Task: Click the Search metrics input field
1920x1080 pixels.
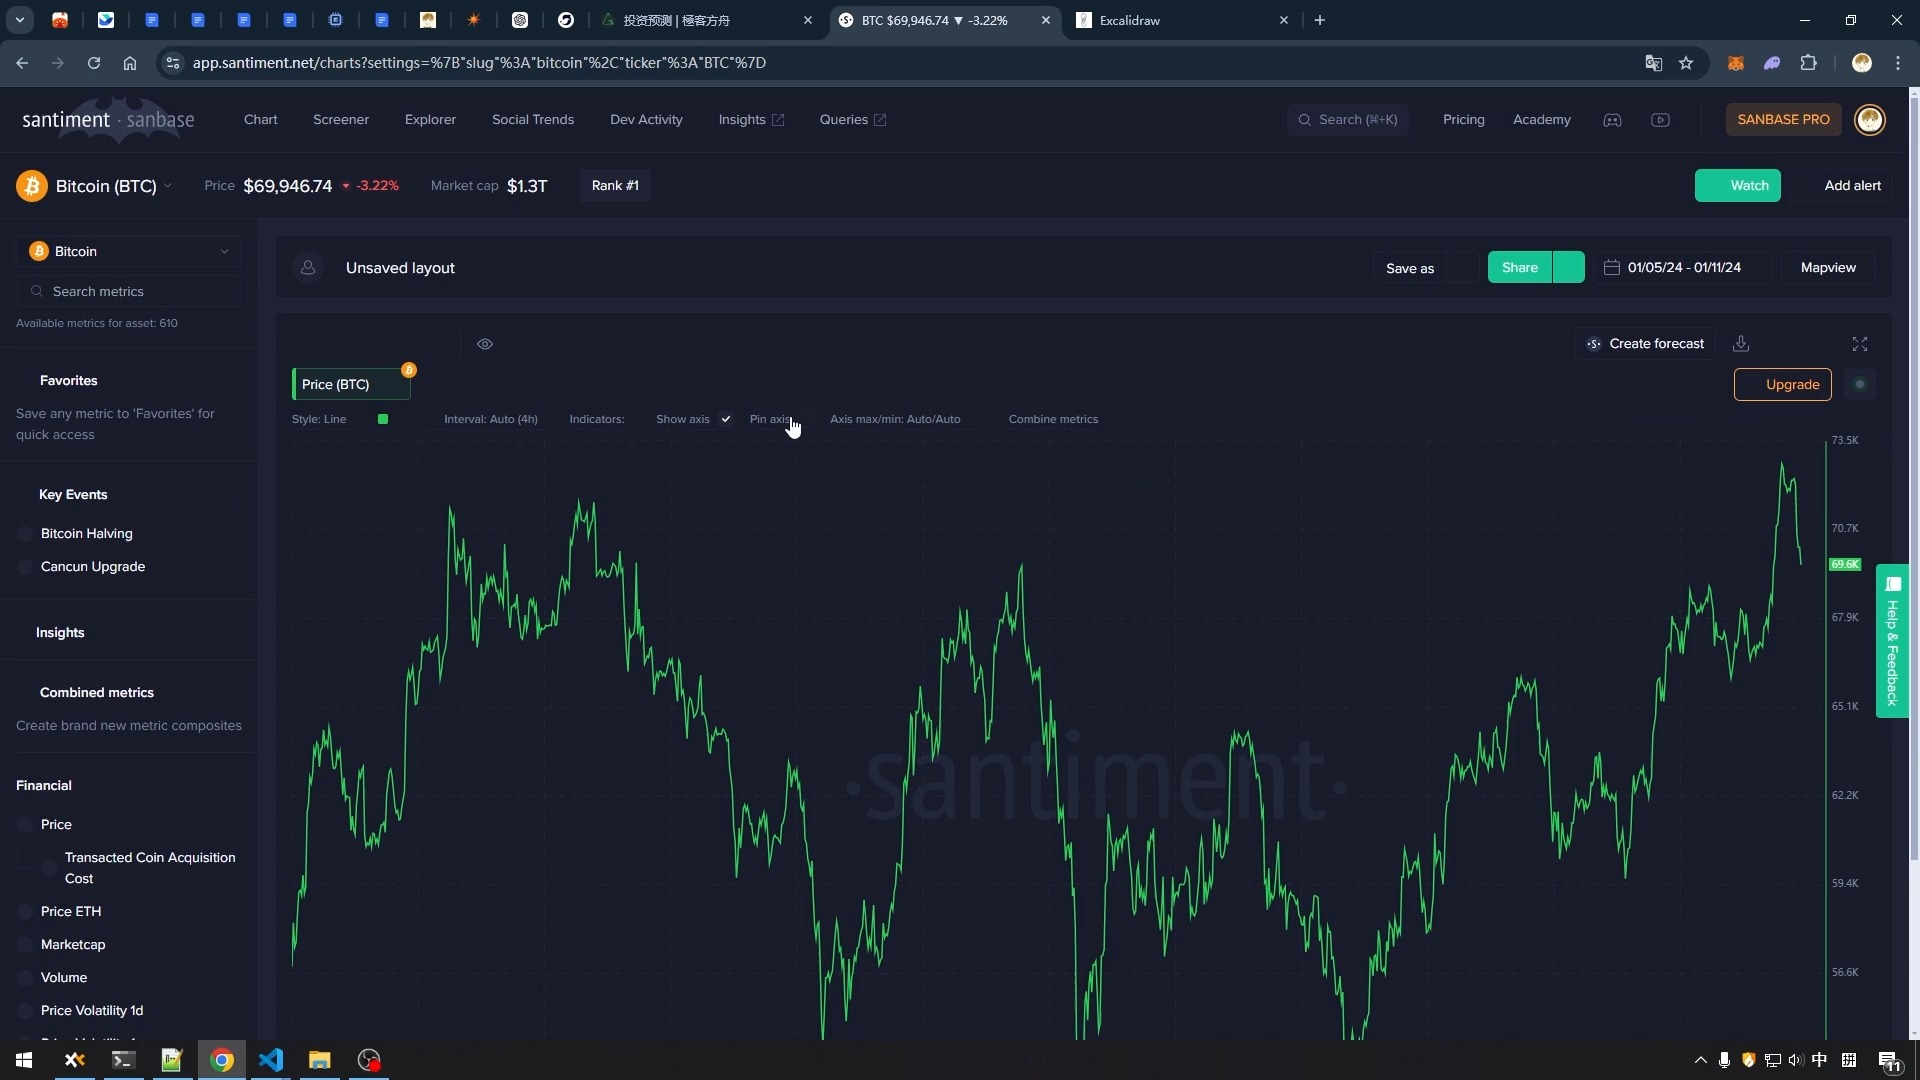Action: [129, 292]
